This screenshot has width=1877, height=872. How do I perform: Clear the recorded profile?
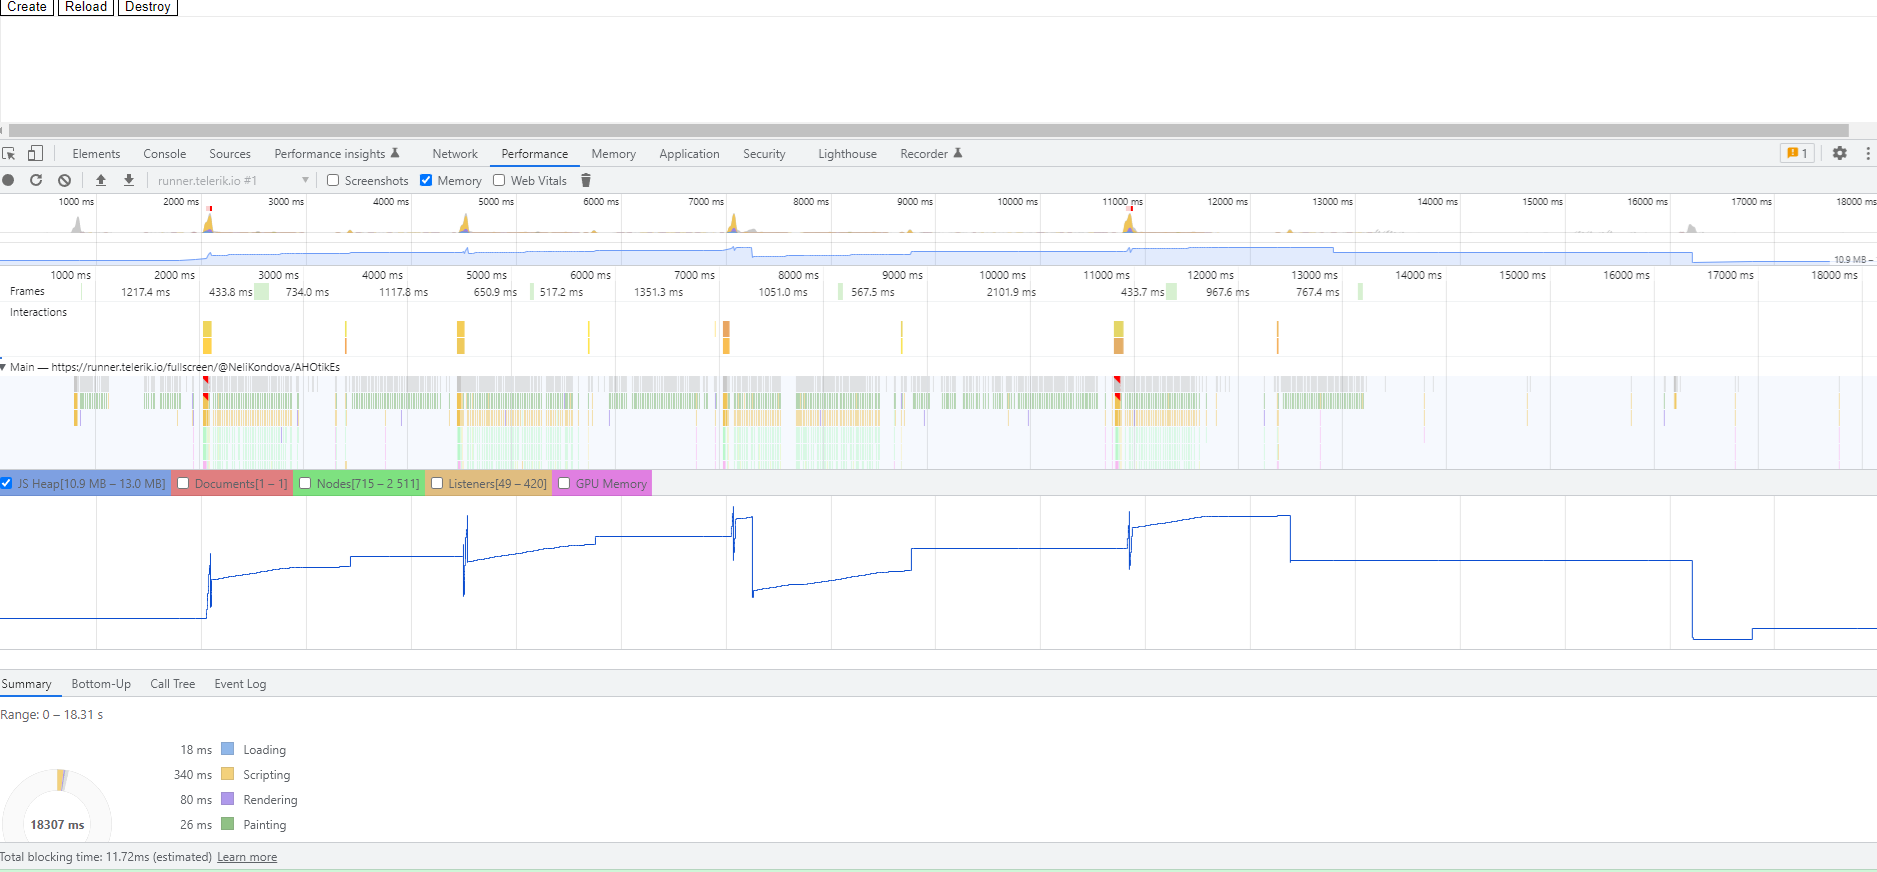pyautogui.click(x=64, y=180)
